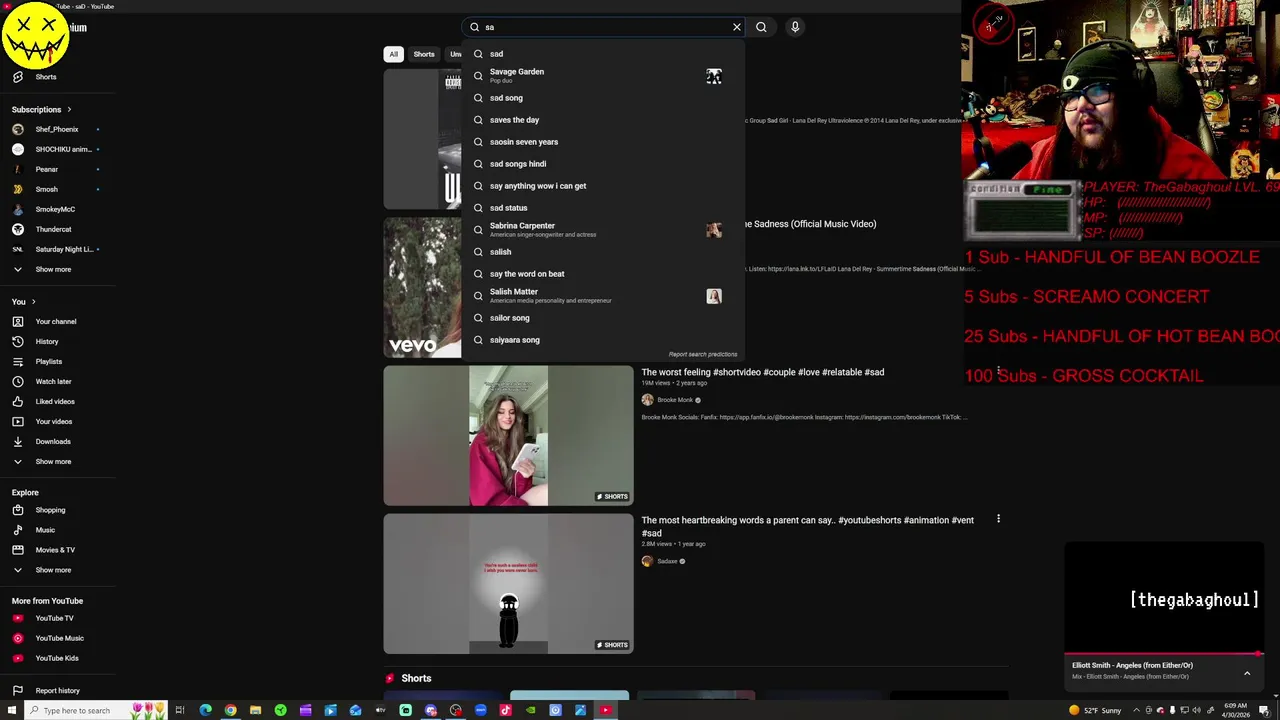Open more options for heartbreaking words video

[x=998, y=519]
